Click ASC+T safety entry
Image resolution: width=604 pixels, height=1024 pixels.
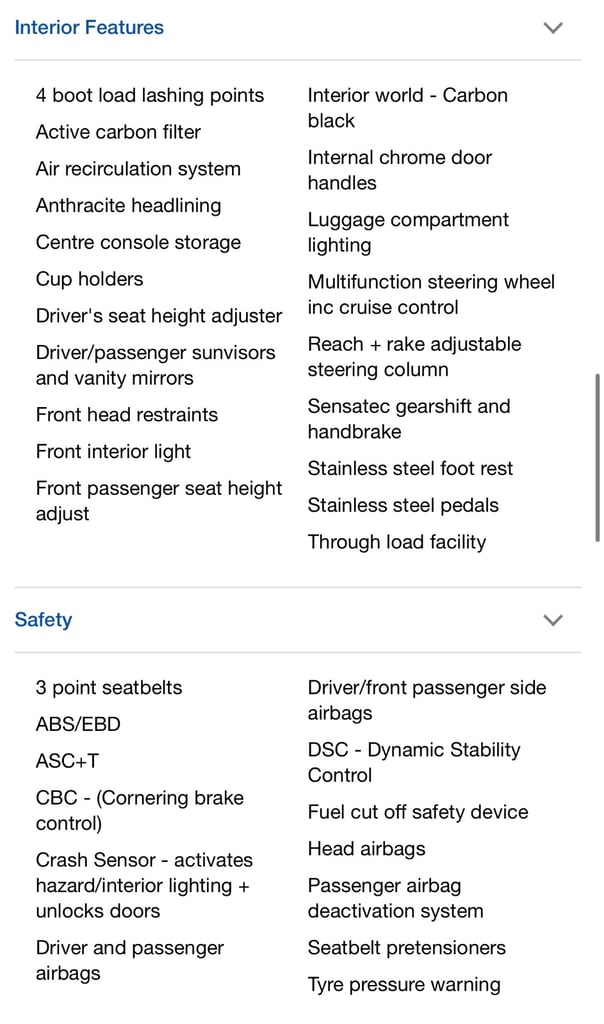(x=67, y=761)
